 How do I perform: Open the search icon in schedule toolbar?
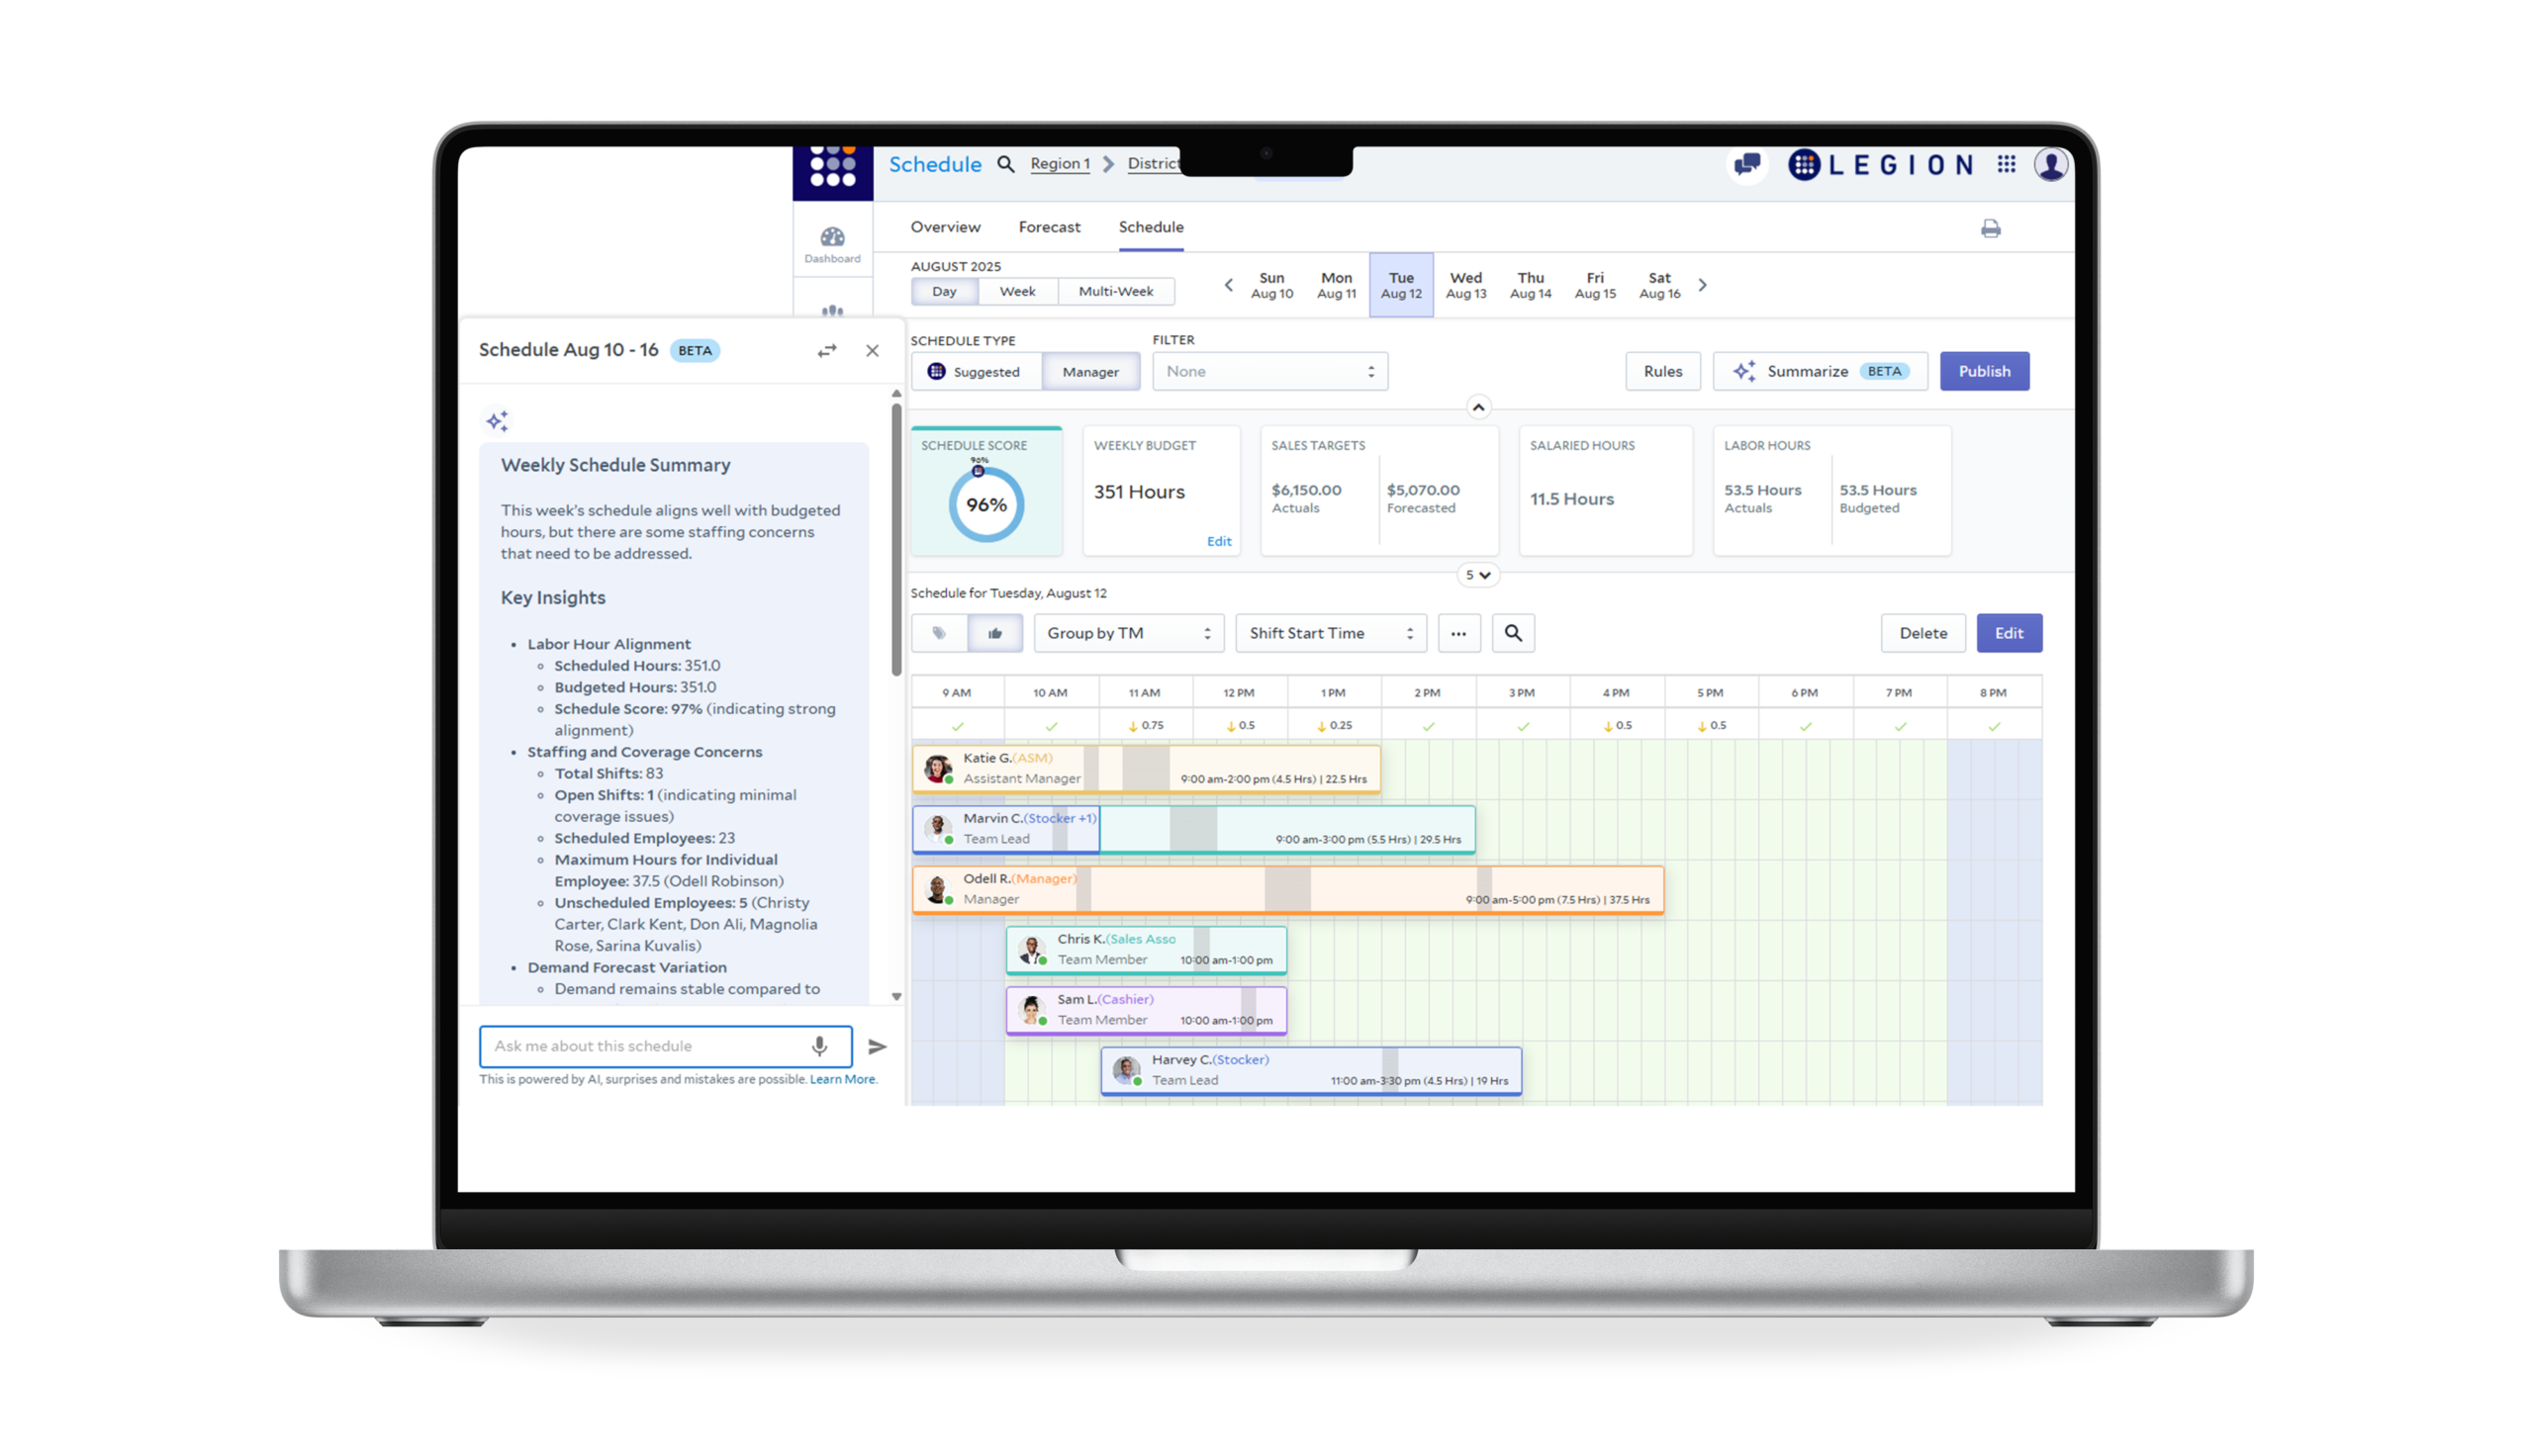pos(1513,633)
